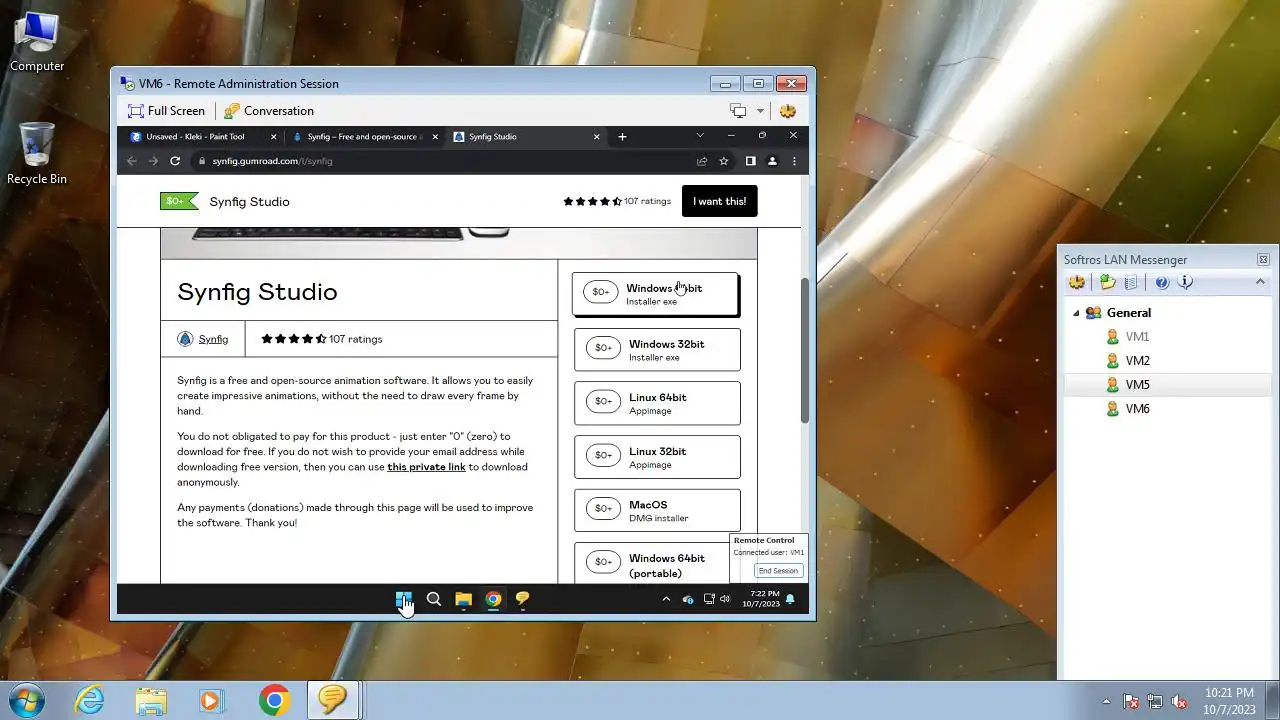Select user VM2 in LAN Messenger
The height and width of the screenshot is (720, 1280).
[x=1137, y=361]
